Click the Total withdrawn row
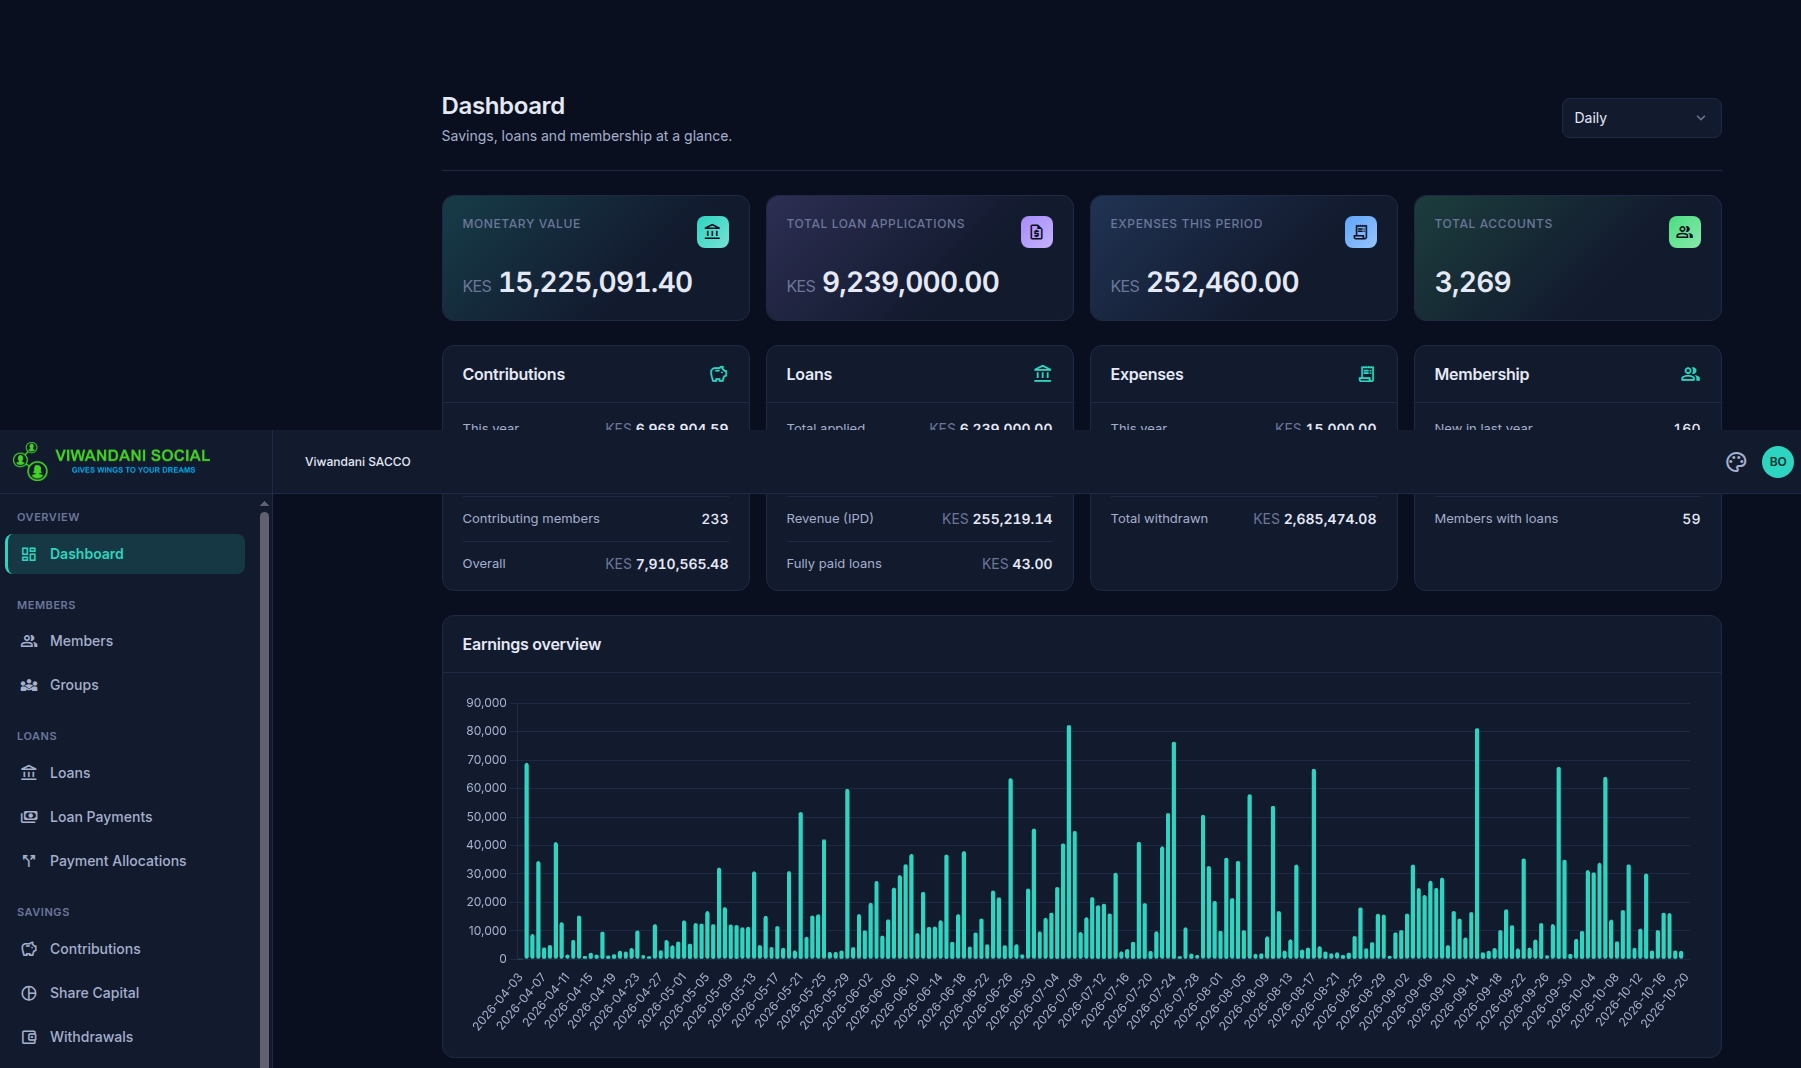The height and width of the screenshot is (1068, 1801). (x=1243, y=519)
